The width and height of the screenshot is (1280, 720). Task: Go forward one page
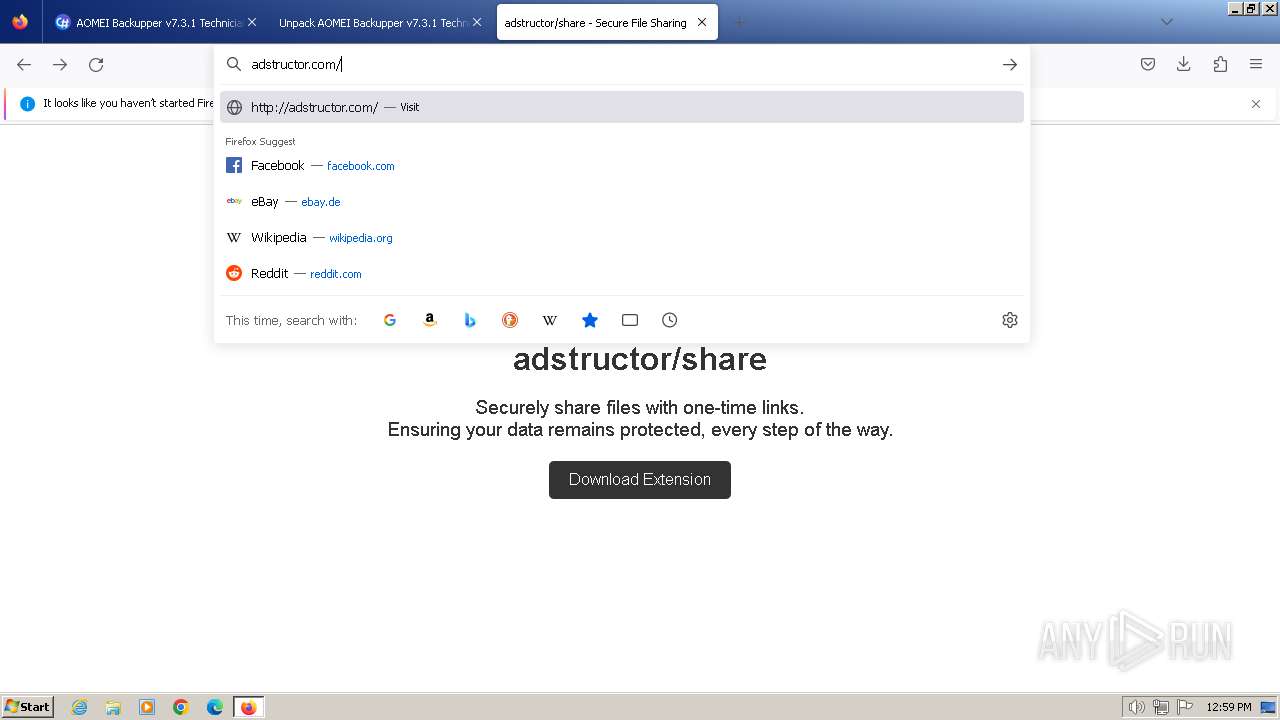click(x=60, y=64)
